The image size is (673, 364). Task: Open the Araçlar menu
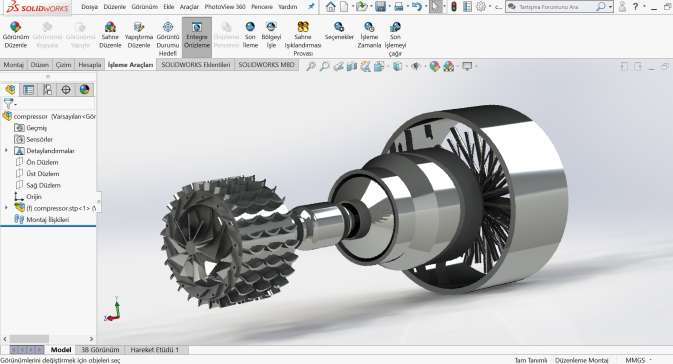pos(189,7)
